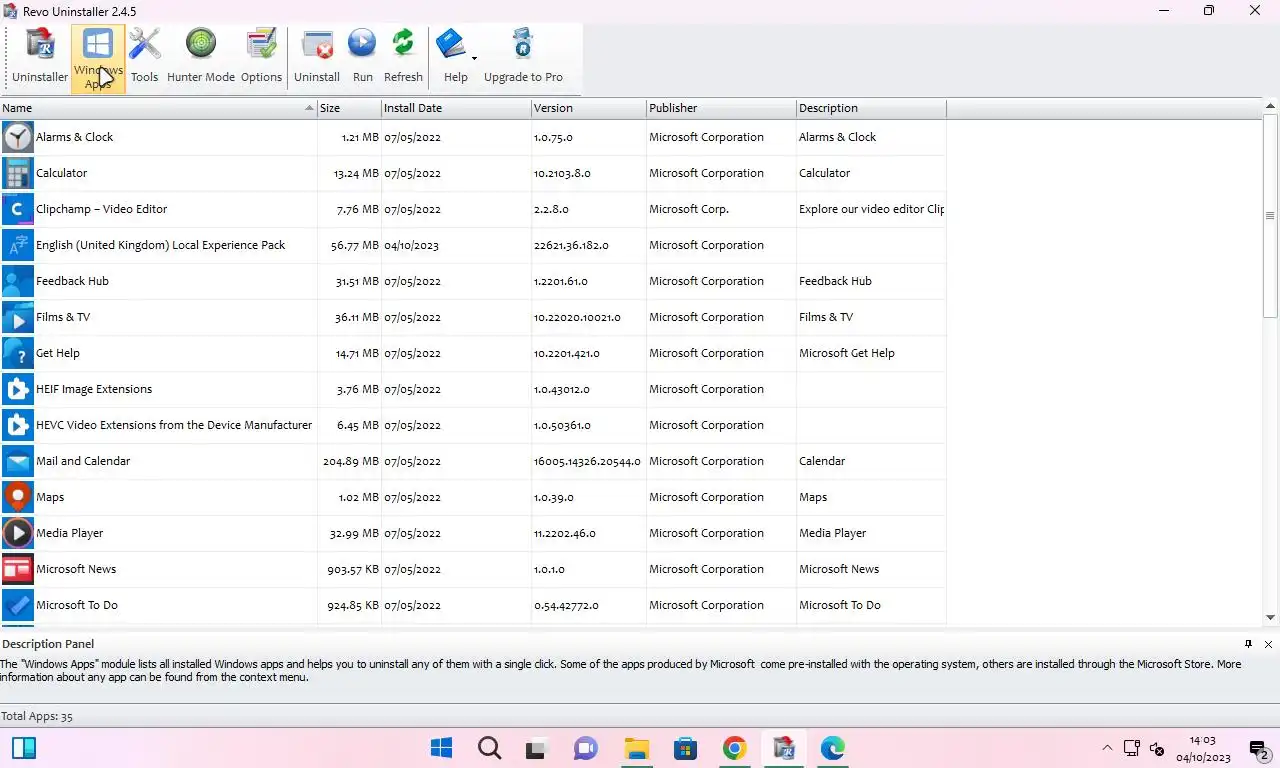Click version 0.54.42772.0 cell

[566, 605]
